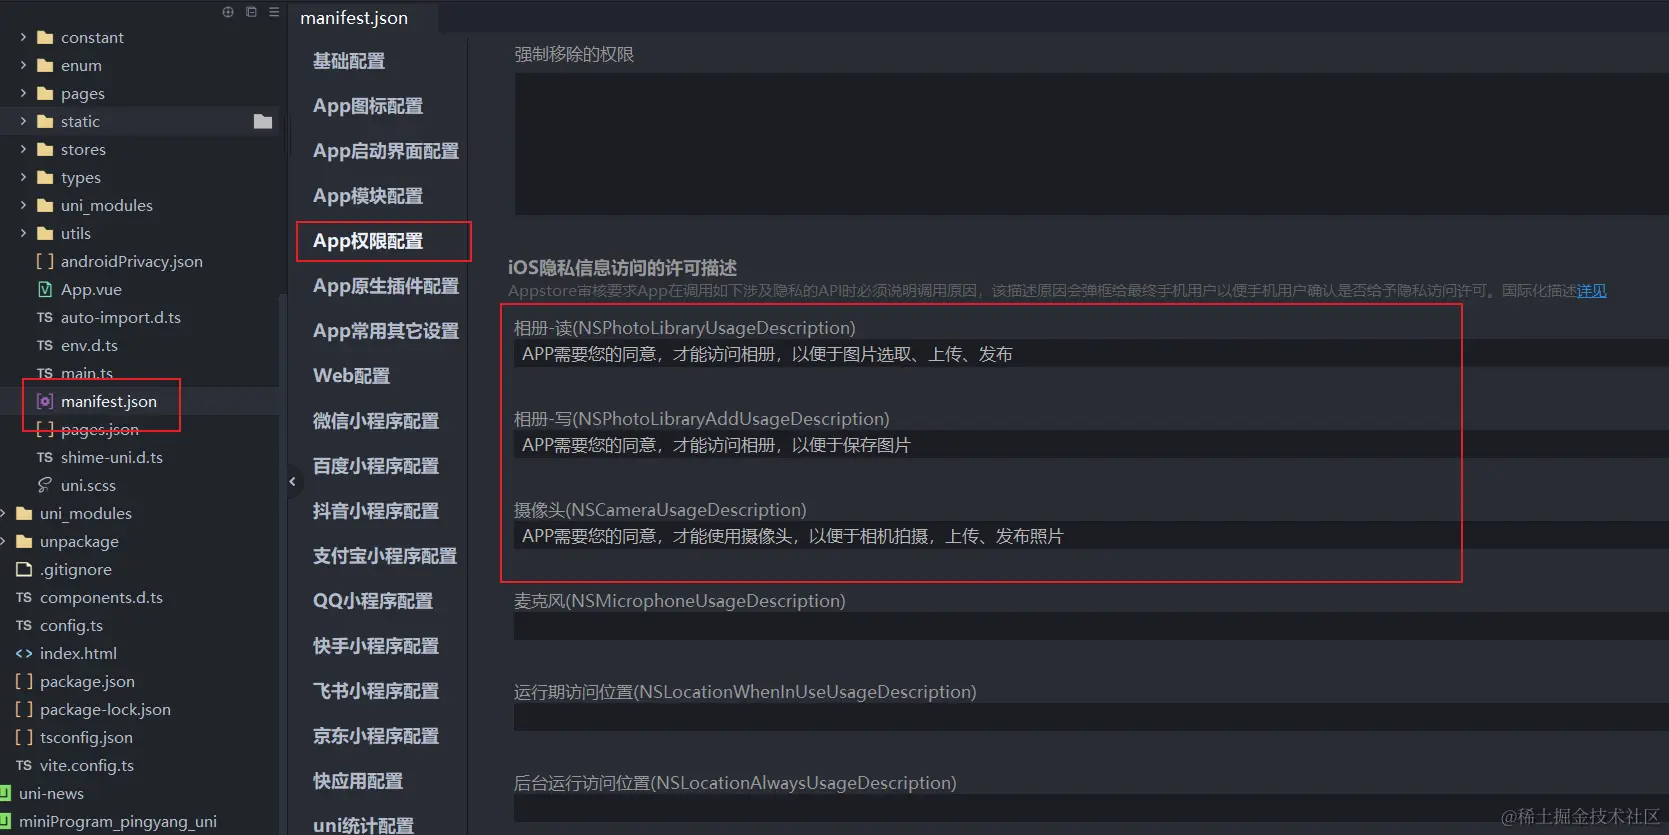Open 飞书小程序配置
This screenshot has height=835, width=1669.
376,691
